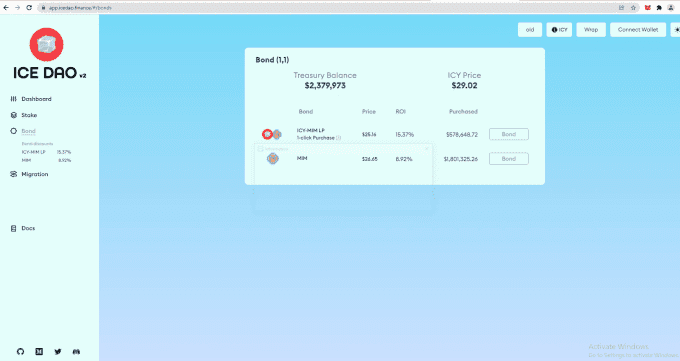Viewport: 680px width, 361px height.
Task: Open the ICY info dropdown button
Action: tap(559, 30)
